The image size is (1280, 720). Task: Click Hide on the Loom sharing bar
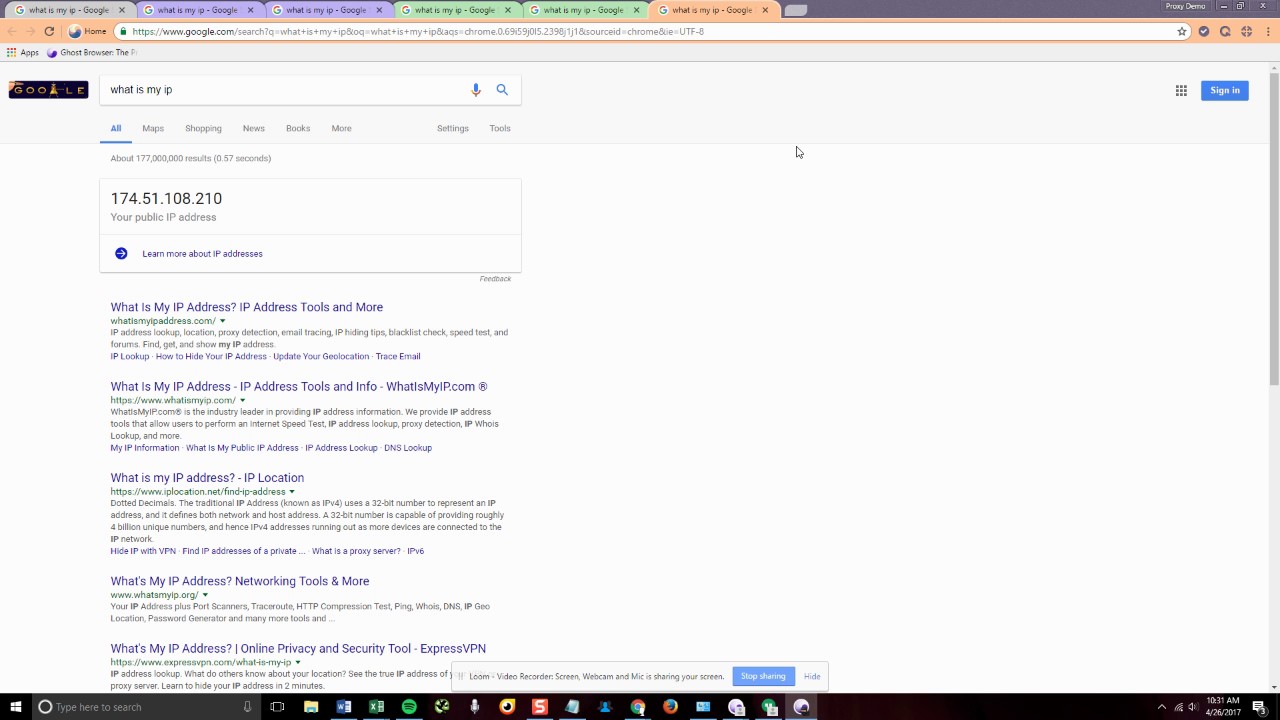click(812, 676)
